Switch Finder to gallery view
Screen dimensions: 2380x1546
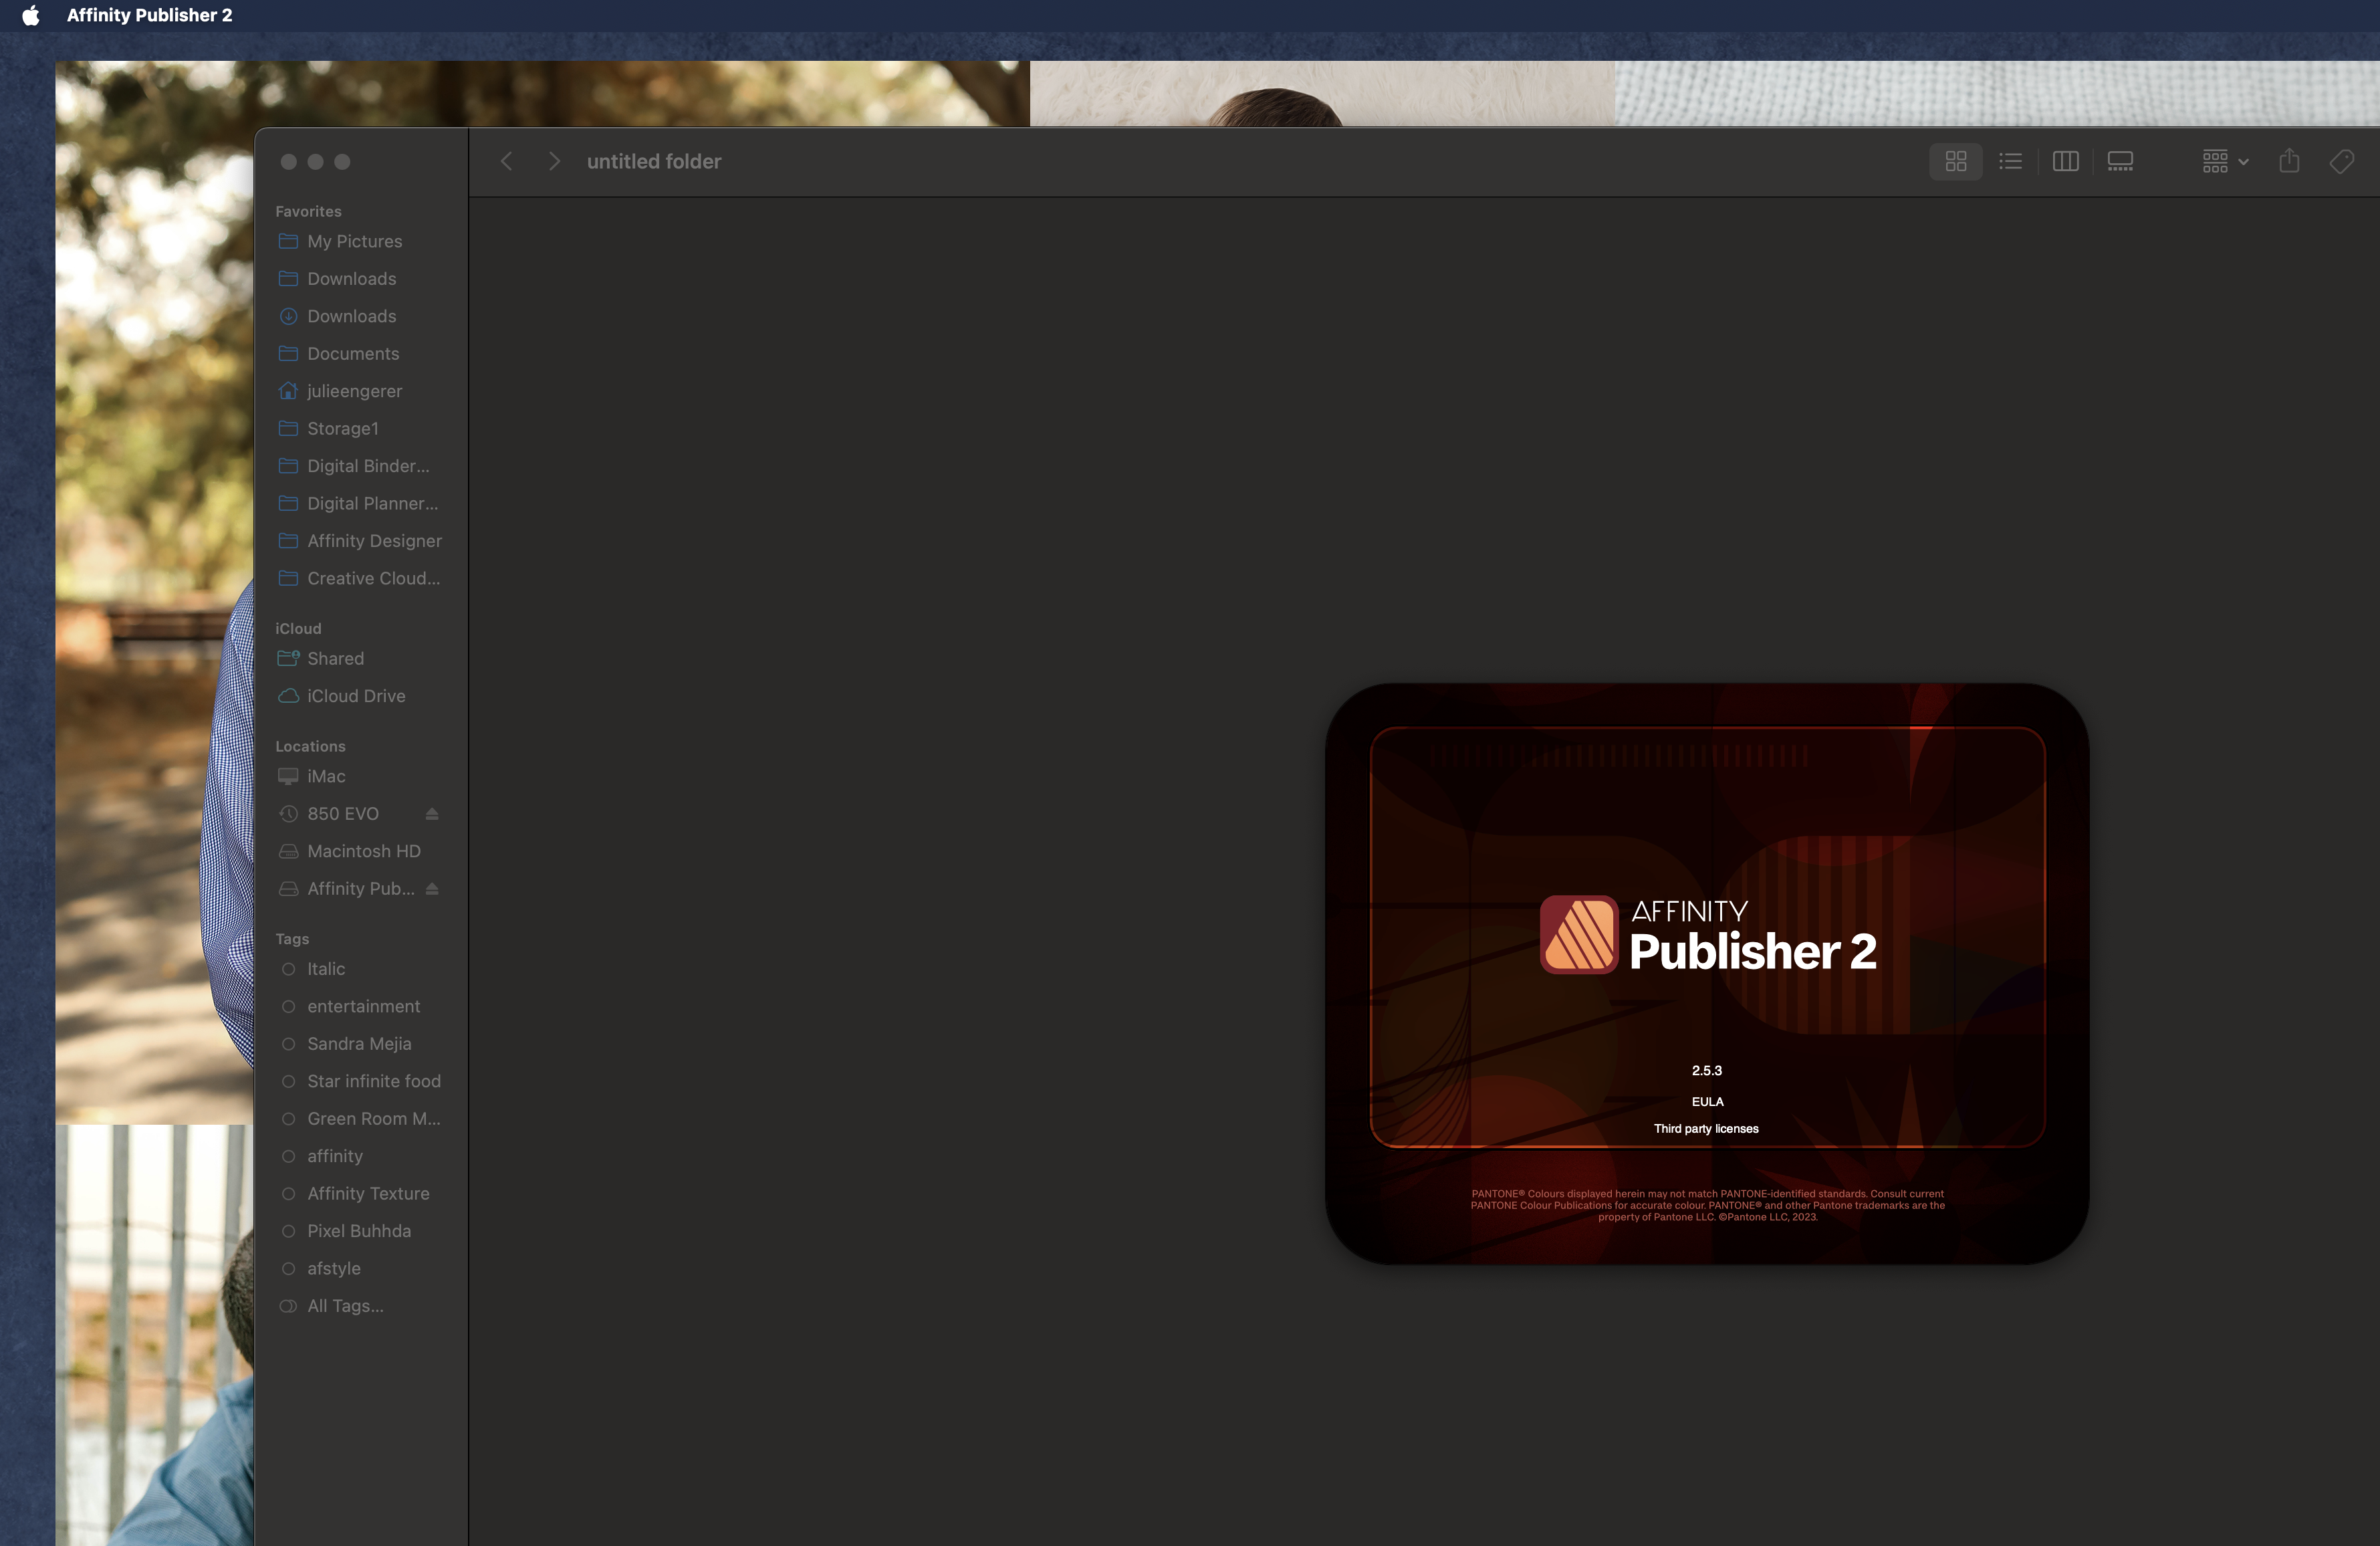tap(2120, 161)
